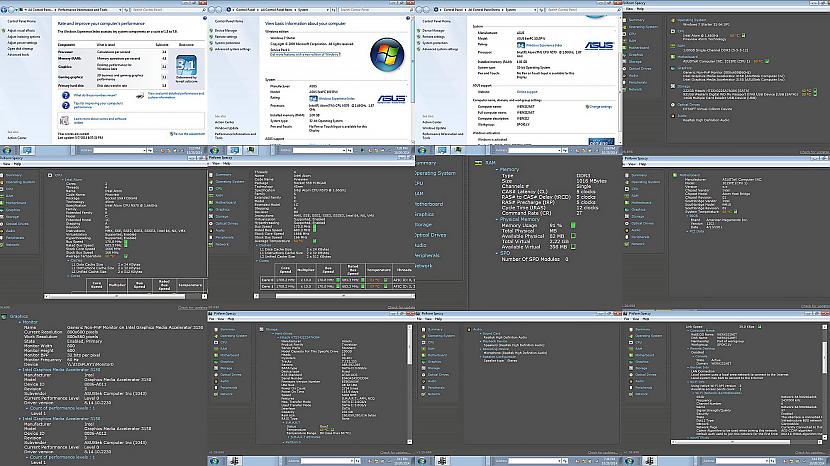The height and width of the screenshot is (466, 830).
Task: Collapse the Cores node in Speccy CPU window with Core 0 row
Action: pyautogui.click(x=257, y=261)
